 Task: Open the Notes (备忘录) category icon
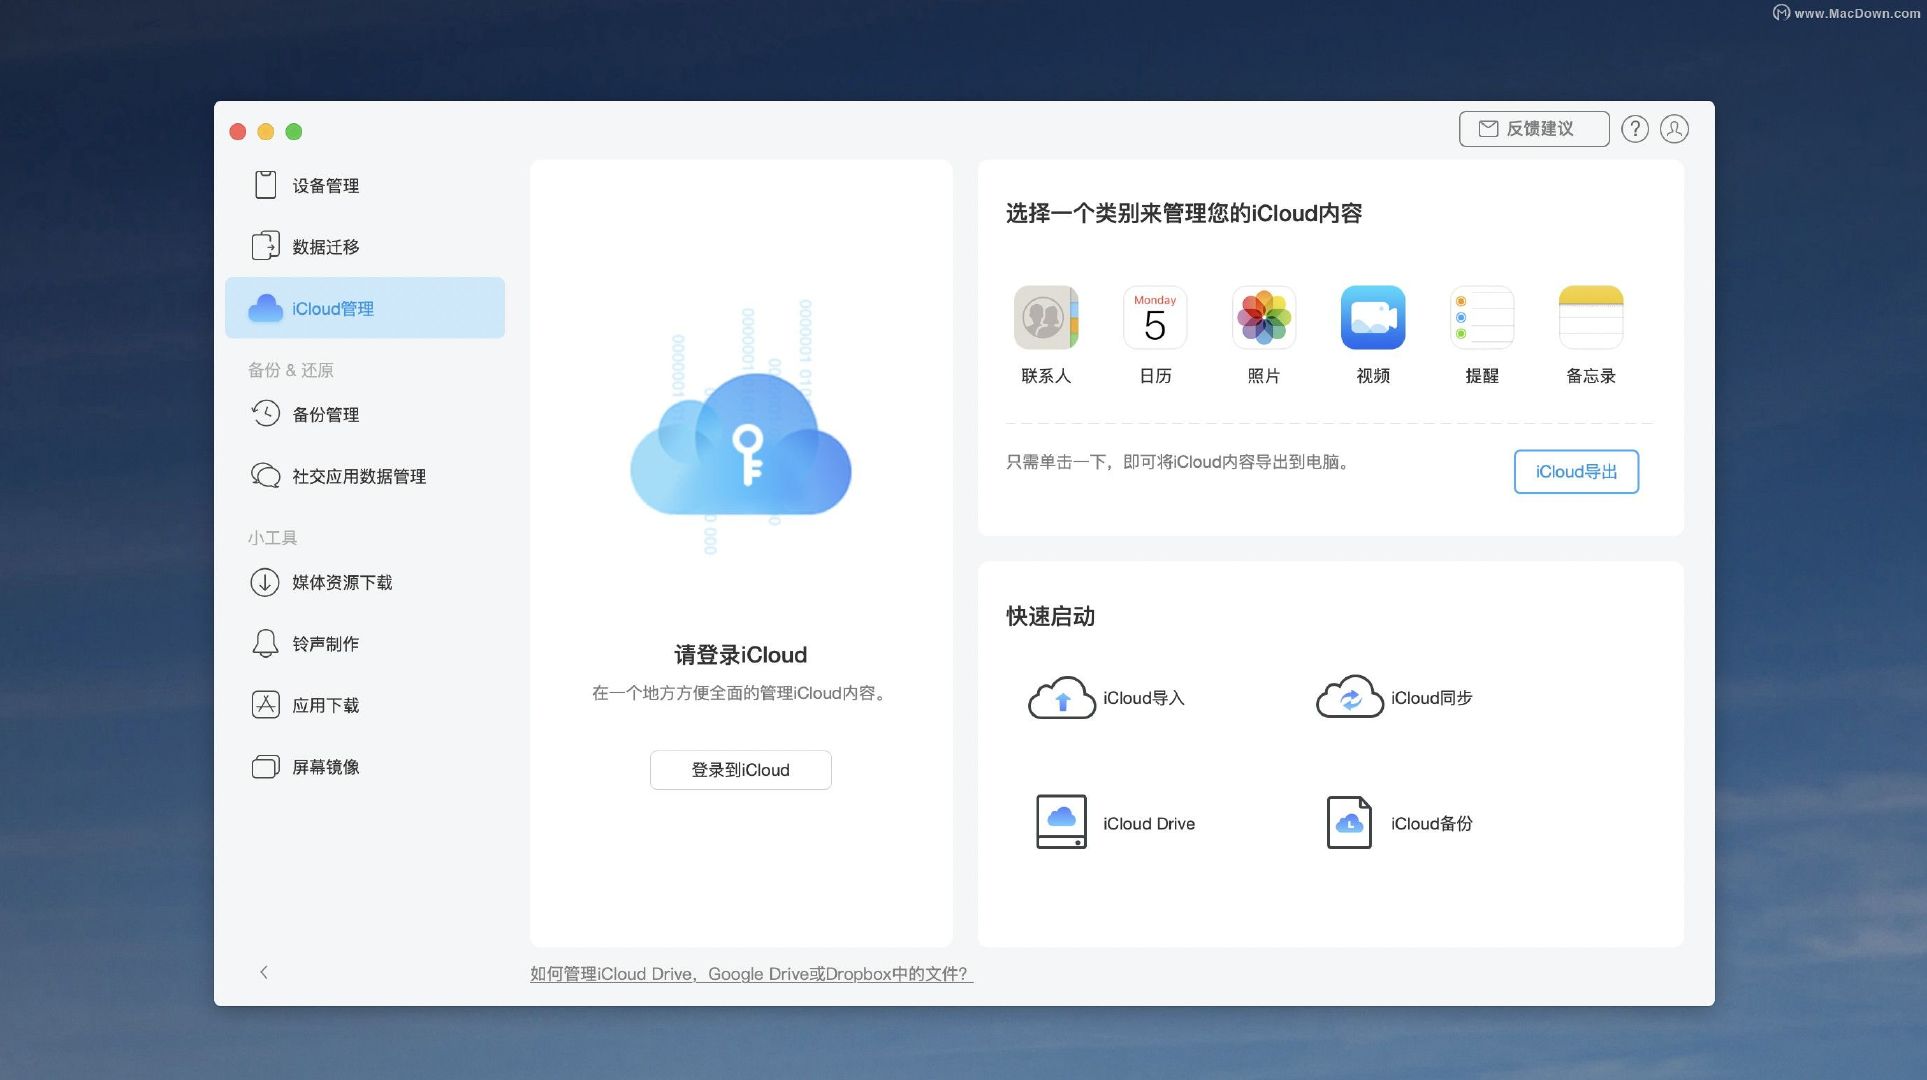coord(1591,318)
